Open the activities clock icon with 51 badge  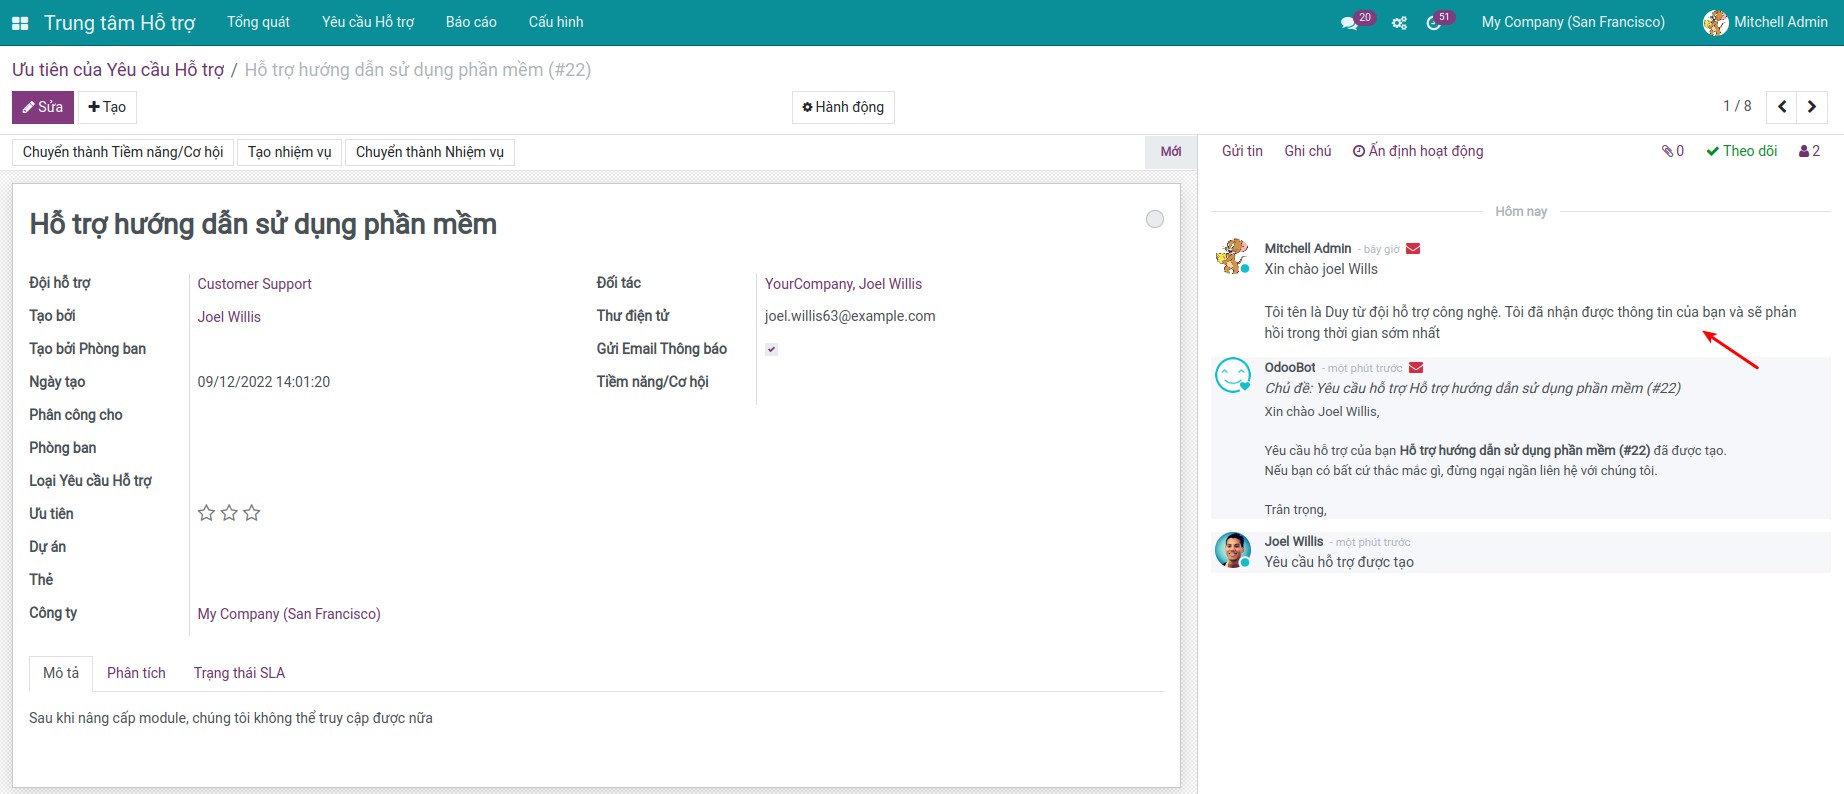pos(1434,23)
